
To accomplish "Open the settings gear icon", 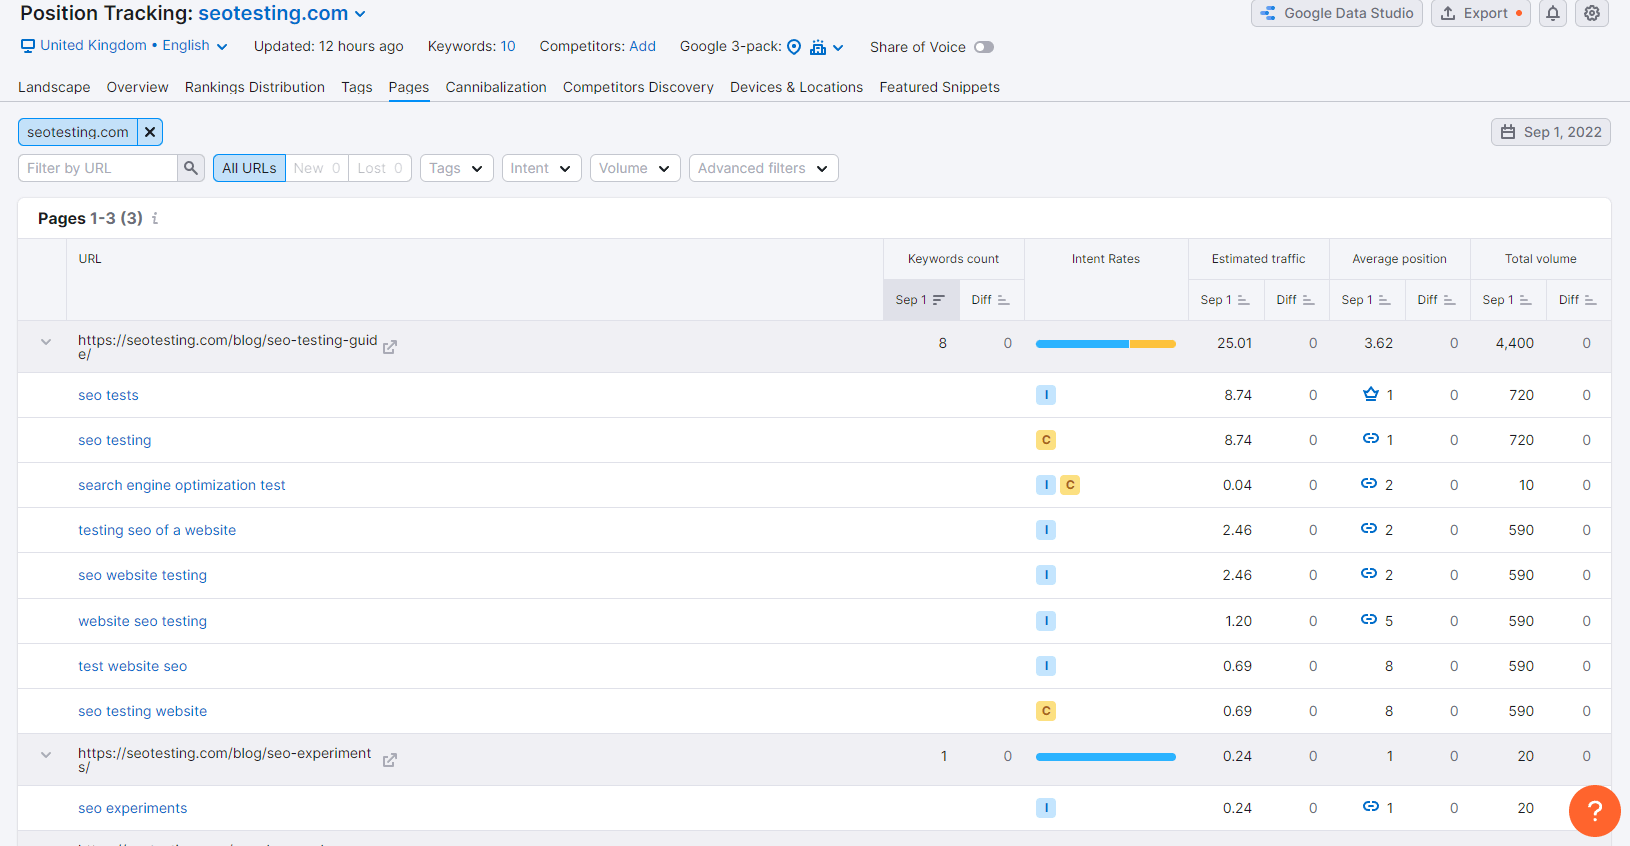I will pyautogui.click(x=1592, y=13).
